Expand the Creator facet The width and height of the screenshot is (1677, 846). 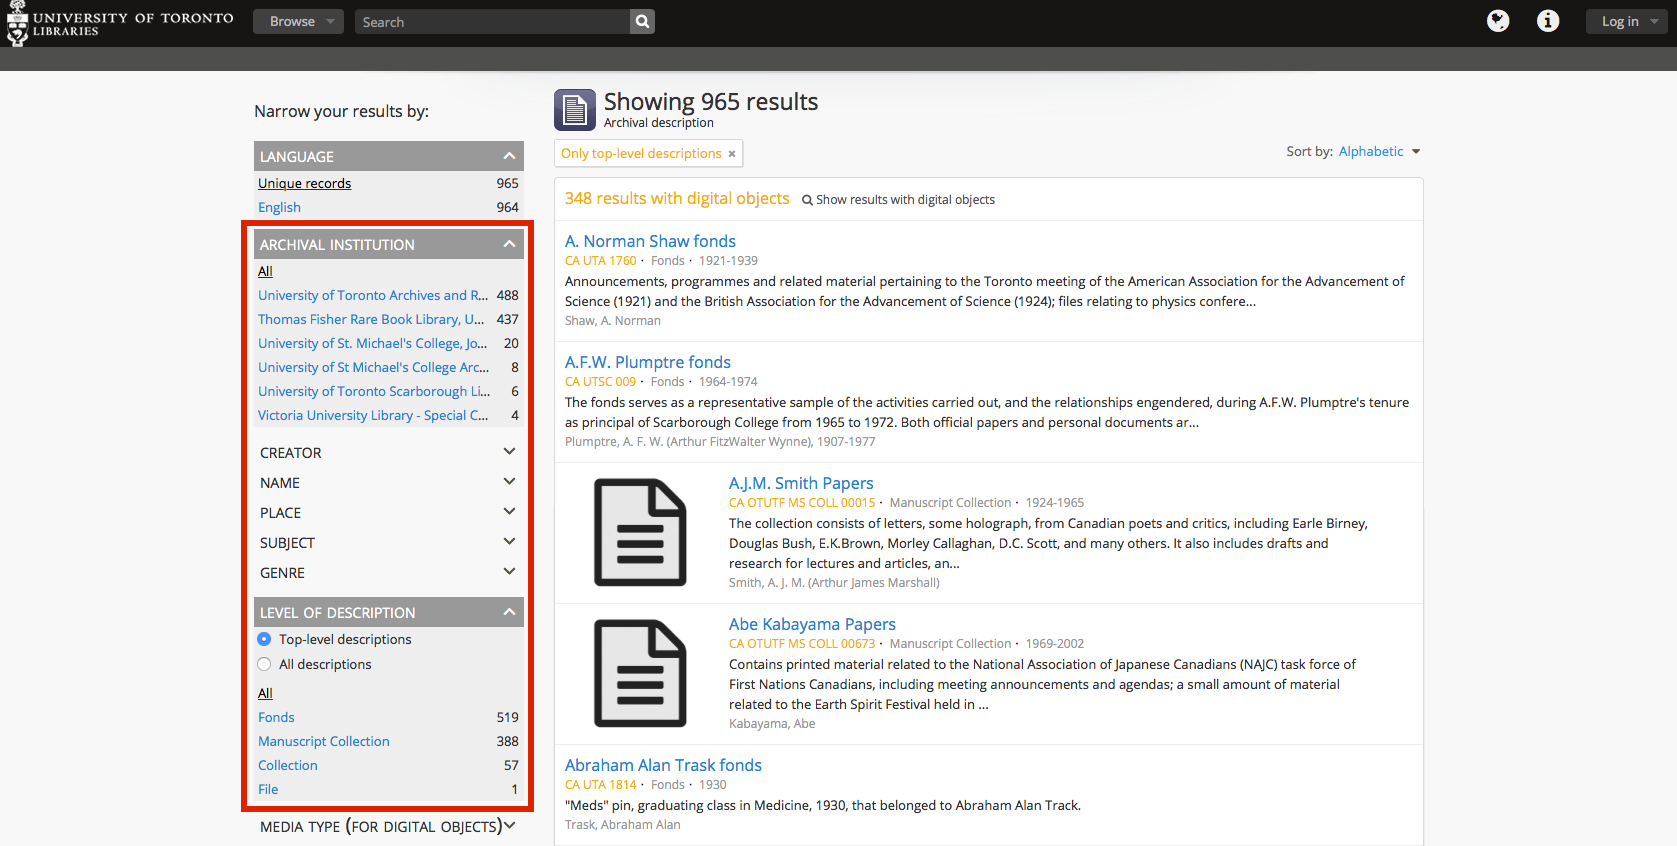pyautogui.click(x=389, y=452)
